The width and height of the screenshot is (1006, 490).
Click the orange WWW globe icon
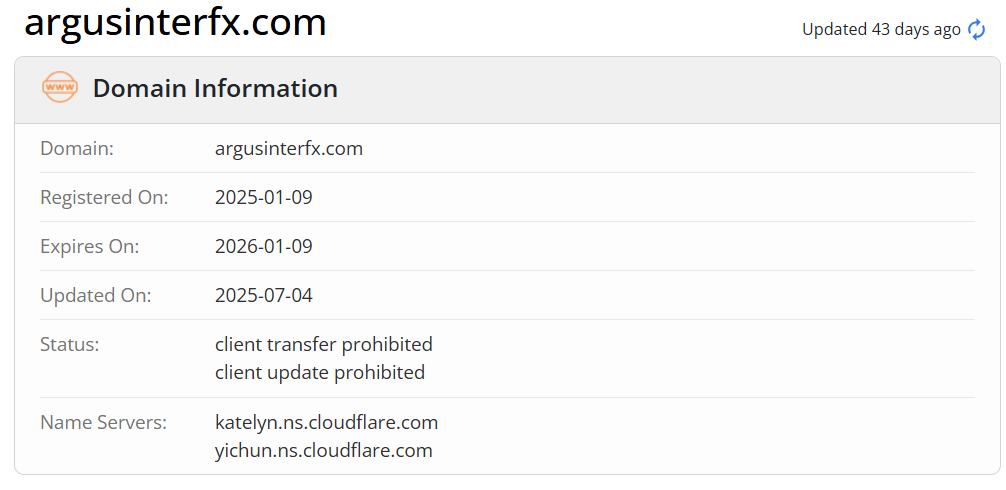[60, 88]
